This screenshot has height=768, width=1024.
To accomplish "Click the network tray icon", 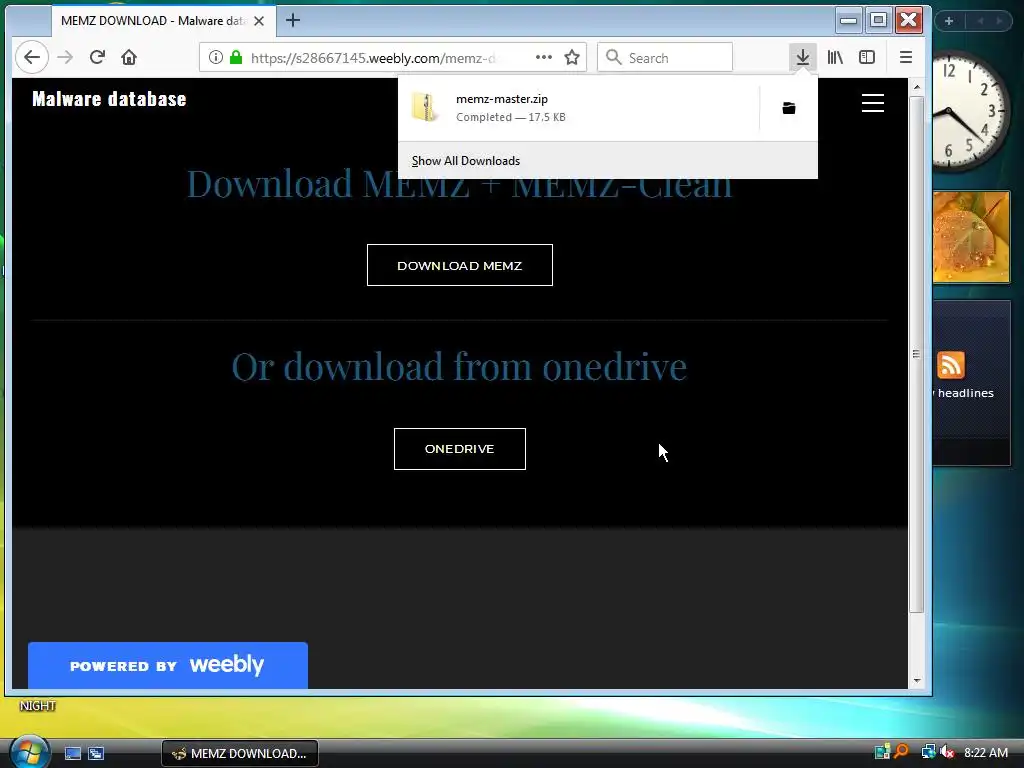I will pyautogui.click(x=928, y=752).
